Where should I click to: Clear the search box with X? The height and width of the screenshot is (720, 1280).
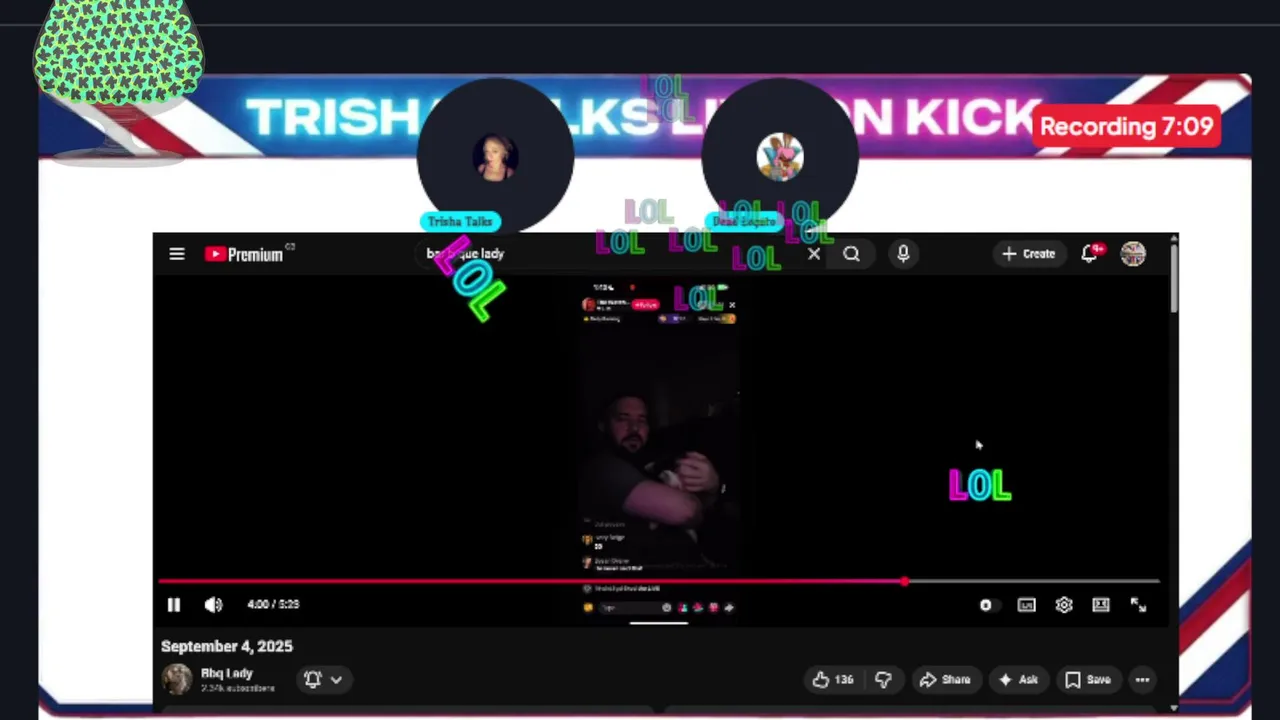[x=814, y=254]
